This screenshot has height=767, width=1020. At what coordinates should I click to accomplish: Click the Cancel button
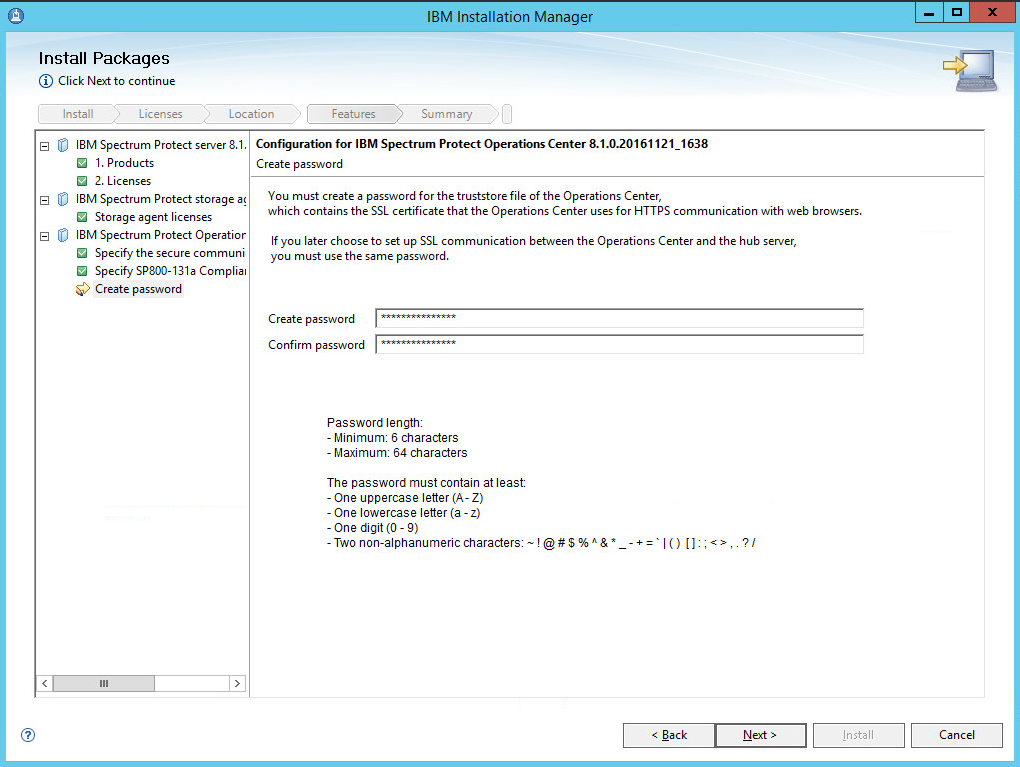956,735
